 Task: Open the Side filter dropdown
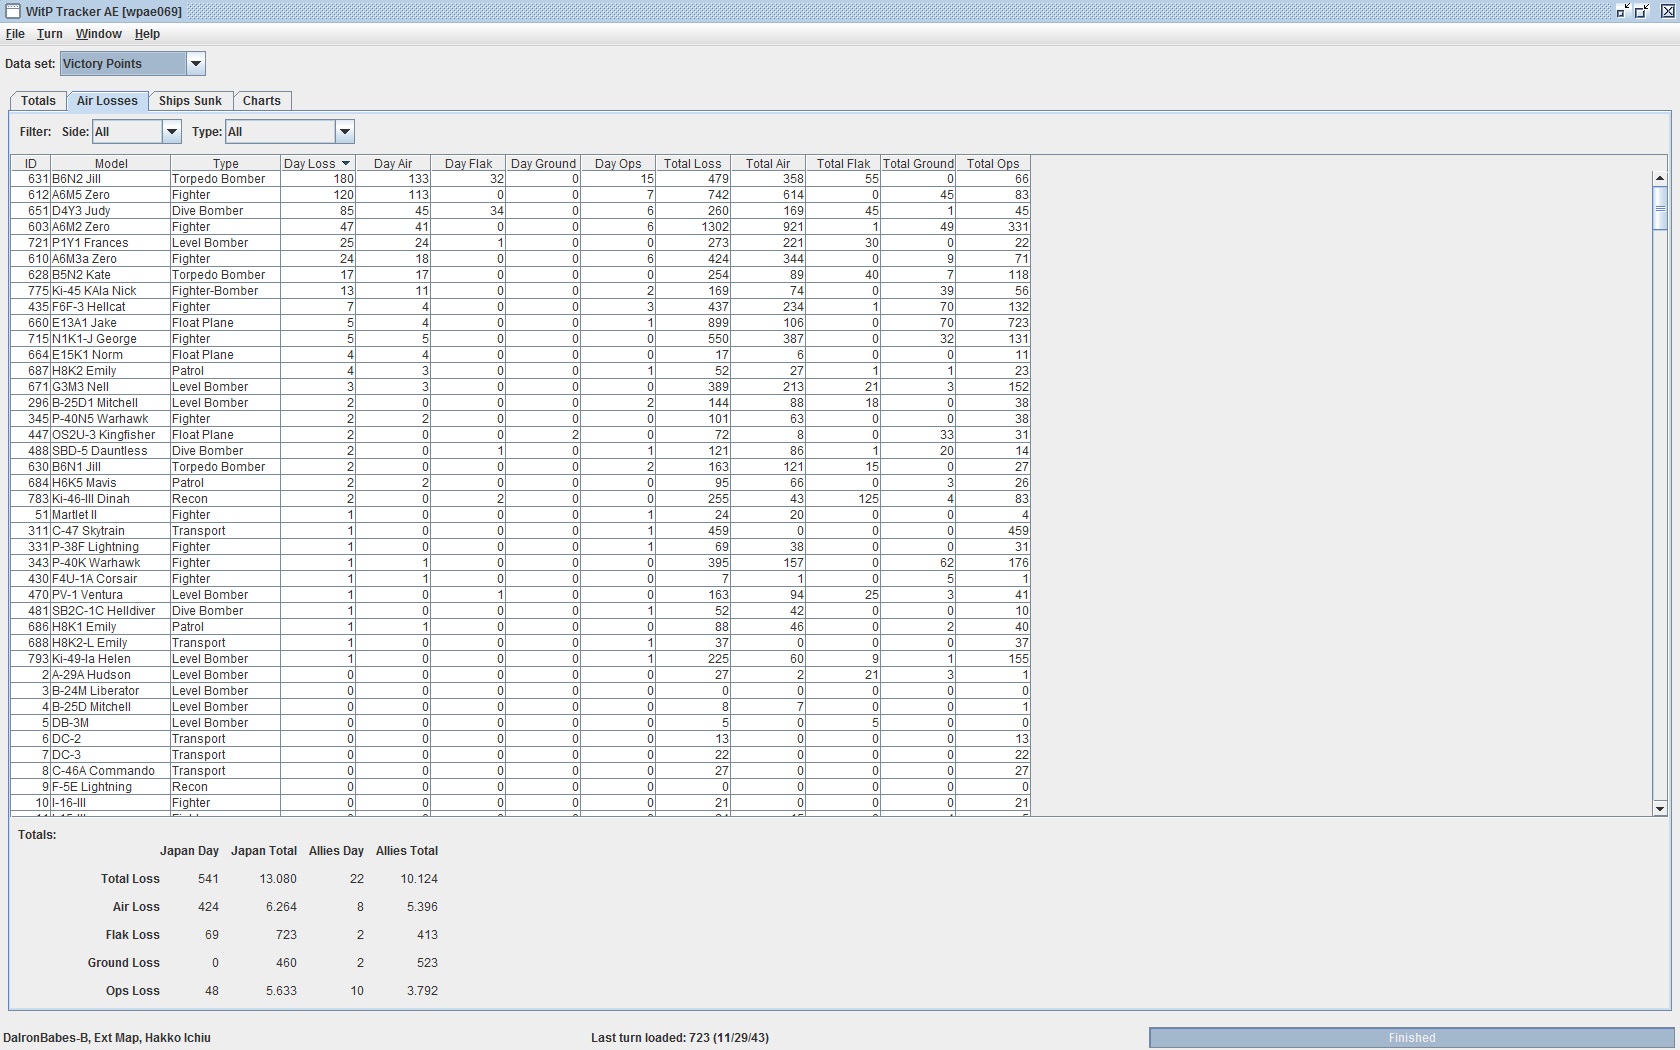171,132
